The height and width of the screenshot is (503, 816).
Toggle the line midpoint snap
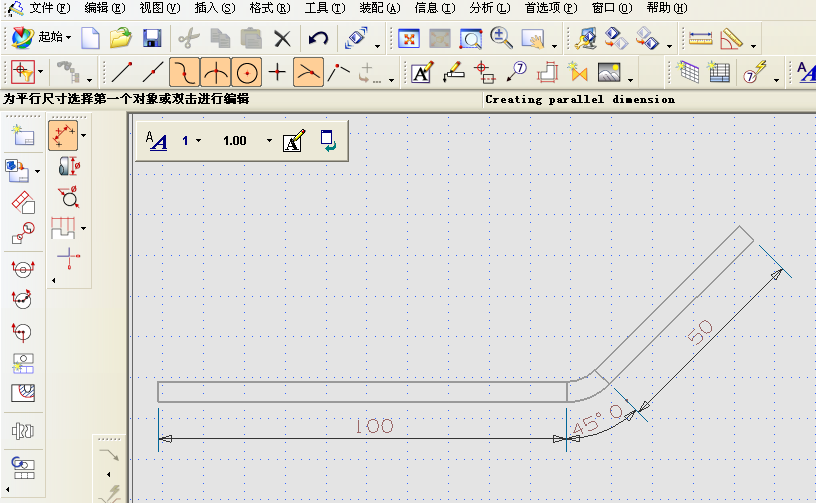pyautogui.click(x=152, y=72)
